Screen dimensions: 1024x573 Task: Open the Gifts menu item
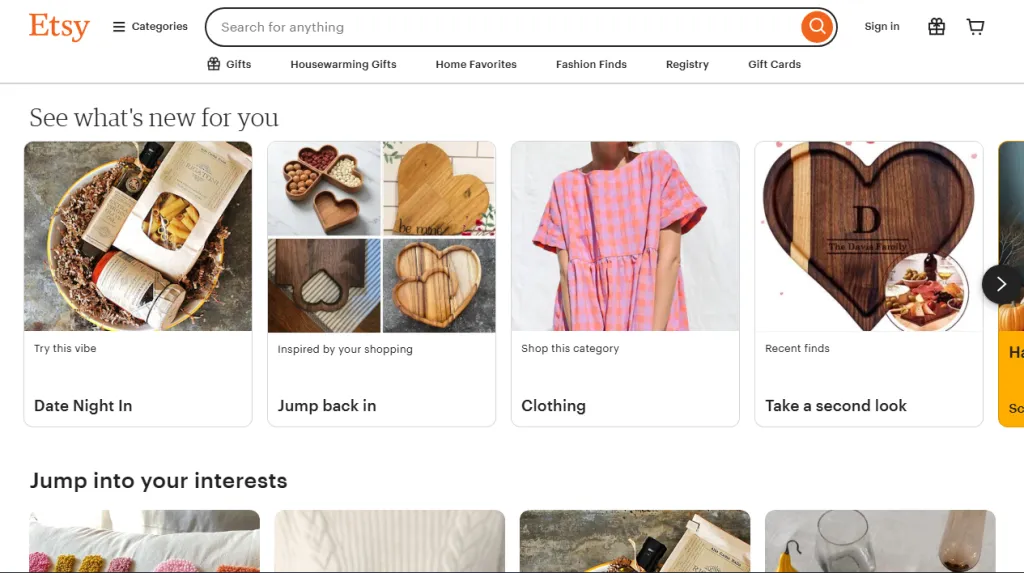coord(229,64)
